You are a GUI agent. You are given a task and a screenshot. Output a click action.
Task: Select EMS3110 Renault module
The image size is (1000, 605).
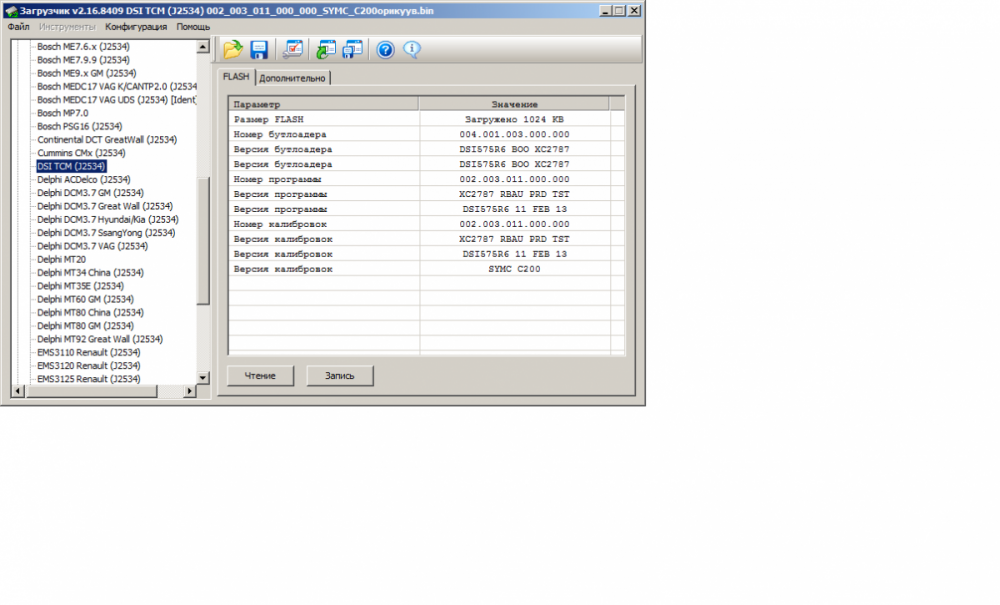pyautogui.click(x=89, y=353)
